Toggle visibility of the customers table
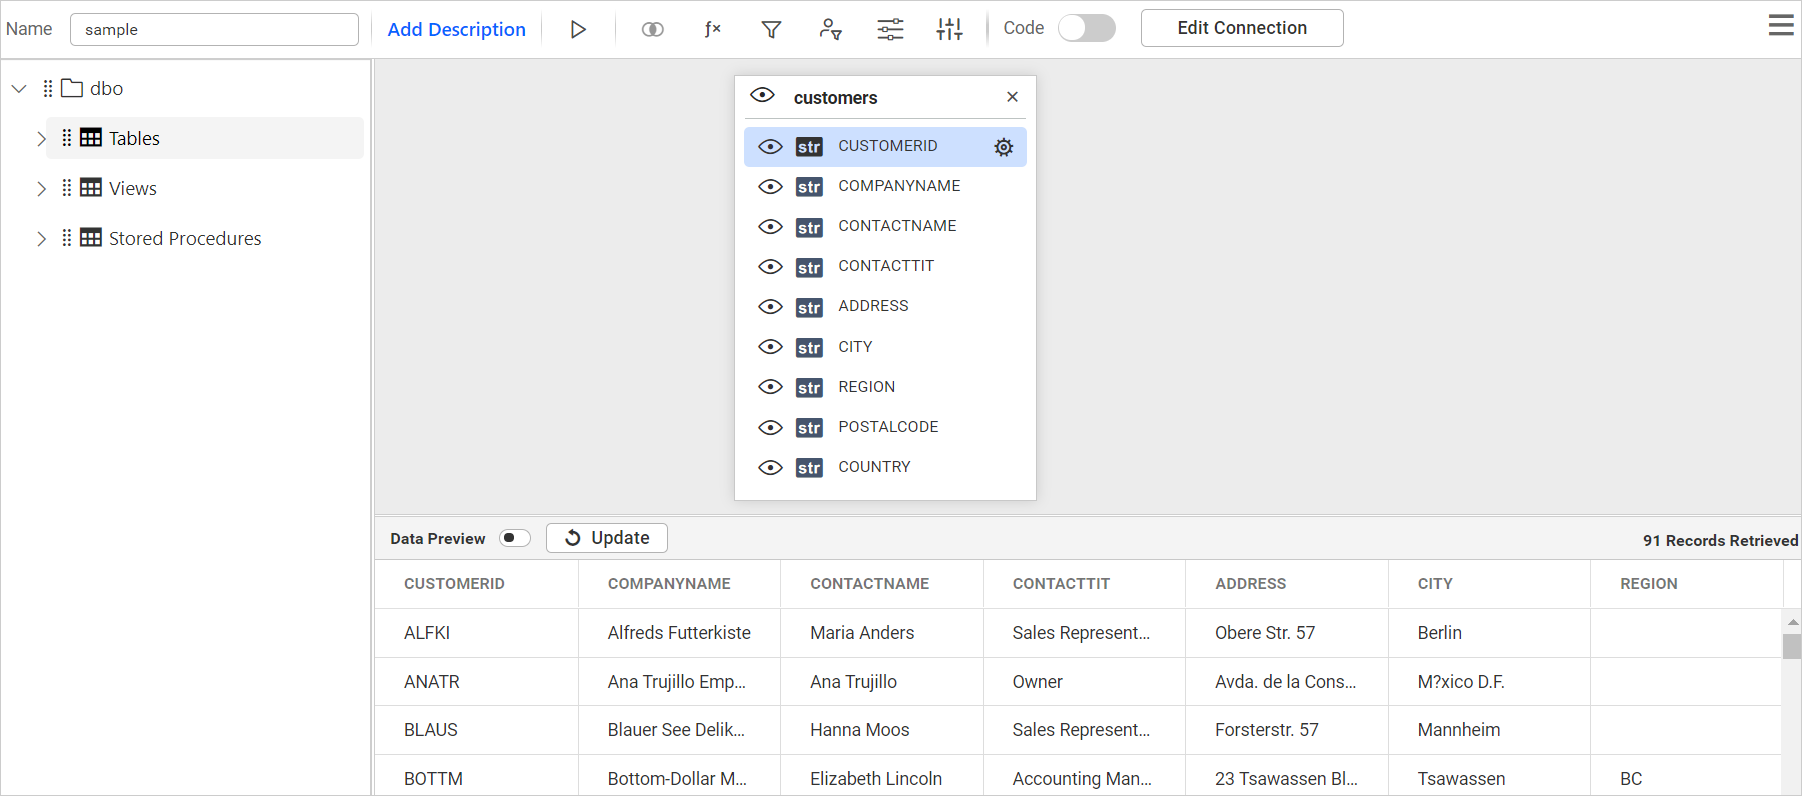Screen dimensions: 1802x796 click(x=762, y=96)
